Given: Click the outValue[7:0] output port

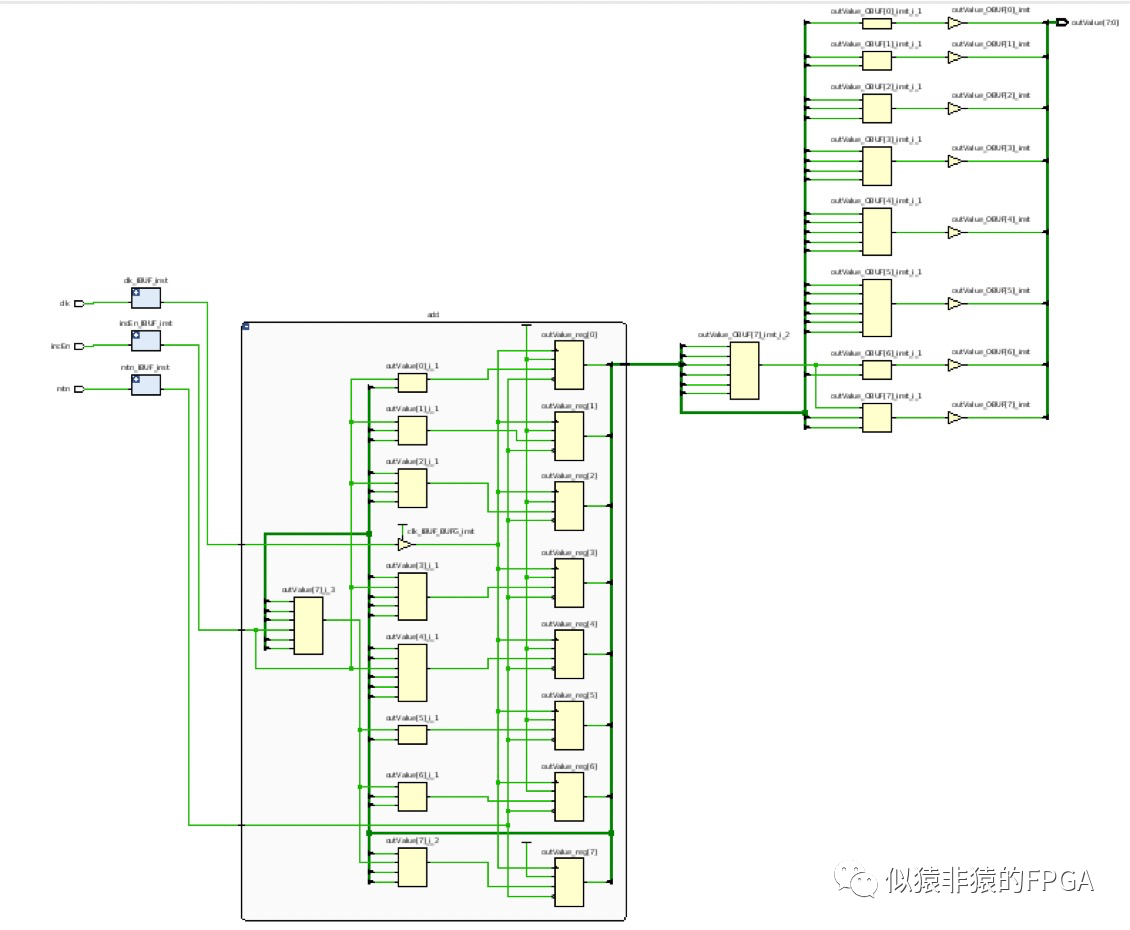Looking at the screenshot, I should click(1063, 20).
